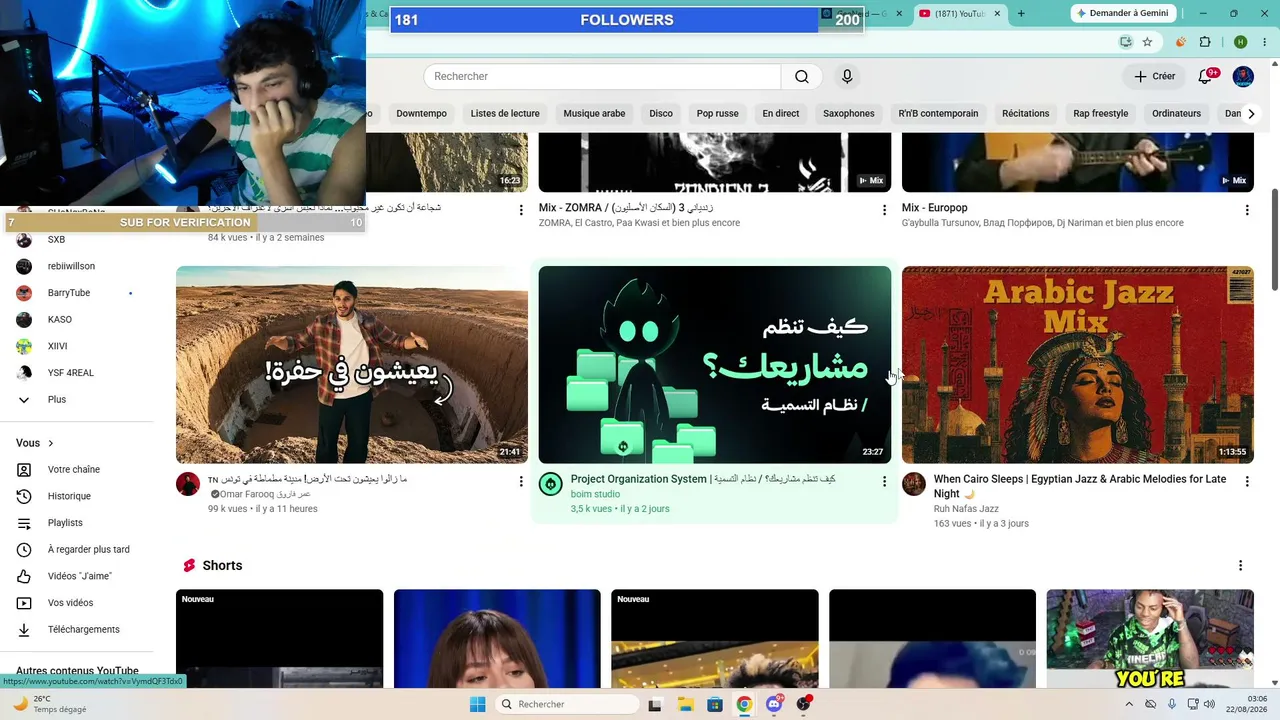Select the Disco category chip

[661, 114]
